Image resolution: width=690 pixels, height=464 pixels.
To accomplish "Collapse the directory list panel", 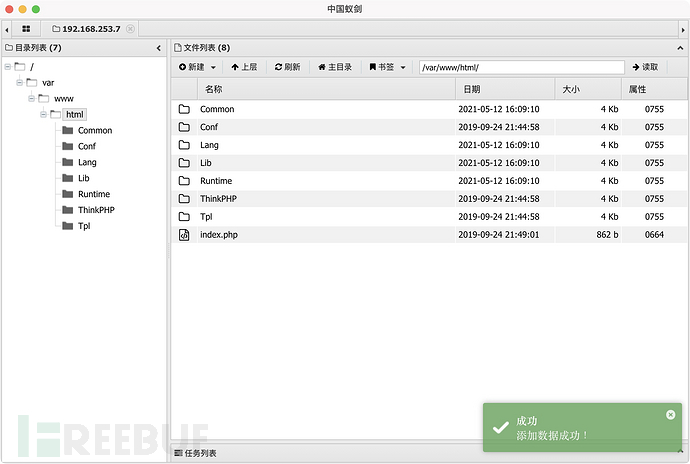I will [x=158, y=48].
